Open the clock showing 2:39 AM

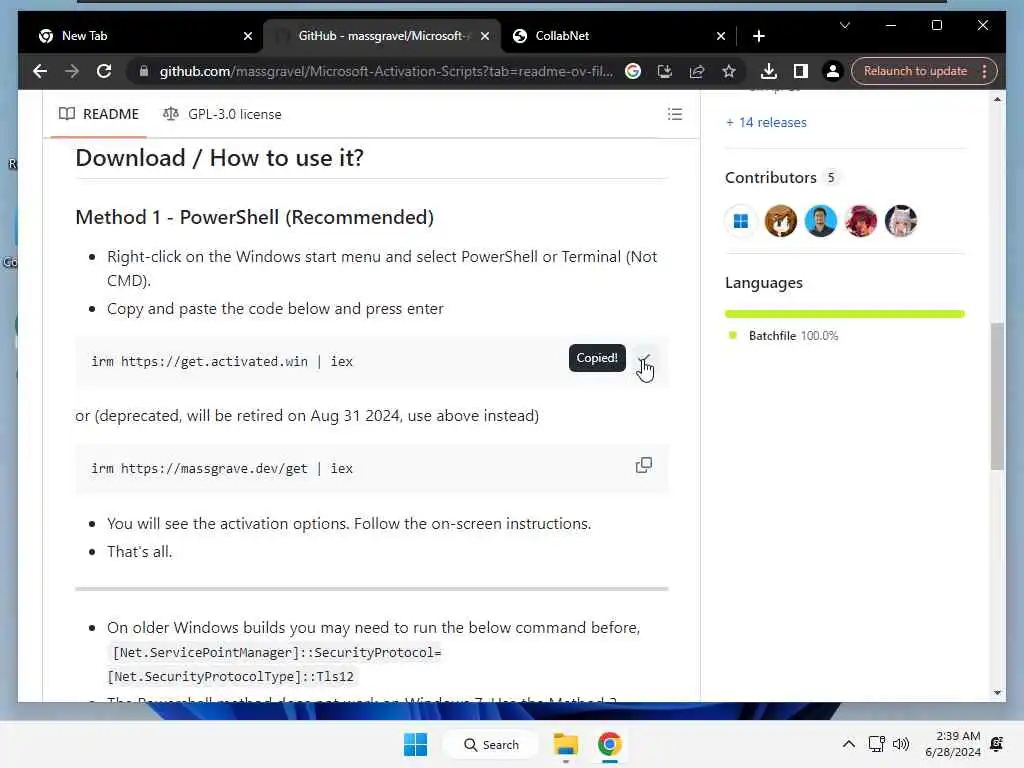(952, 744)
